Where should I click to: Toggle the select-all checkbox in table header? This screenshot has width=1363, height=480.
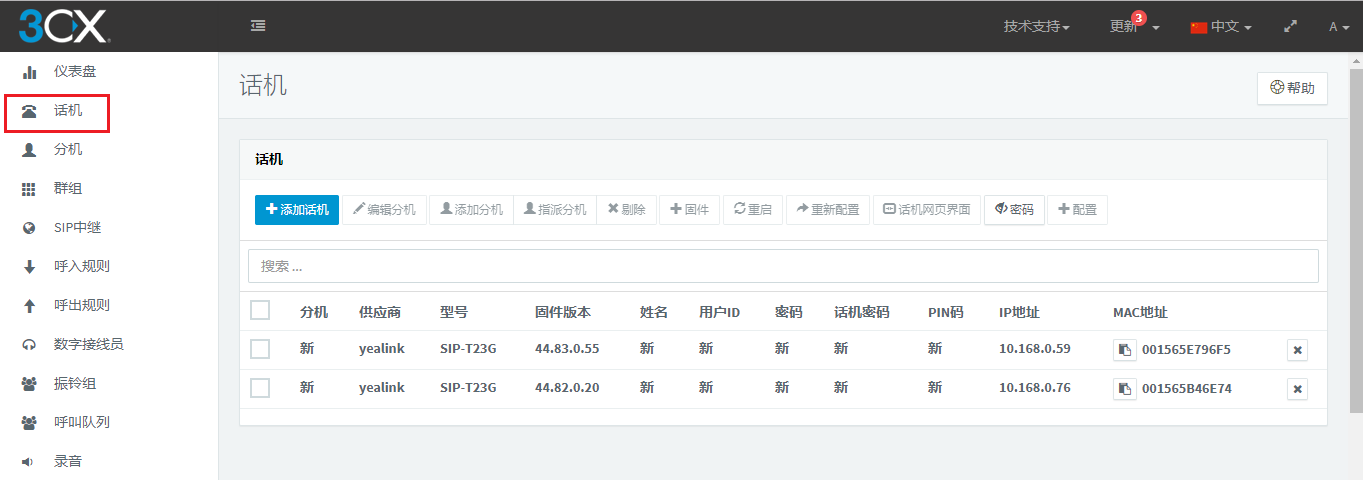(x=260, y=311)
